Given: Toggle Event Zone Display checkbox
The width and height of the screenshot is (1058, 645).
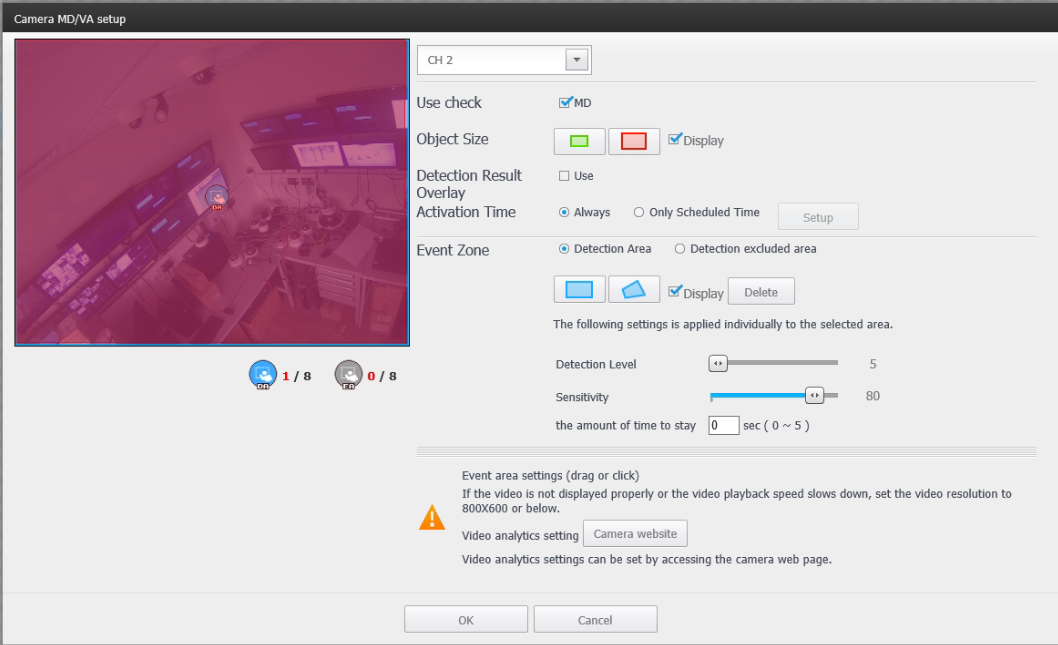Looking at the screenshot, I should coord(675,292).
